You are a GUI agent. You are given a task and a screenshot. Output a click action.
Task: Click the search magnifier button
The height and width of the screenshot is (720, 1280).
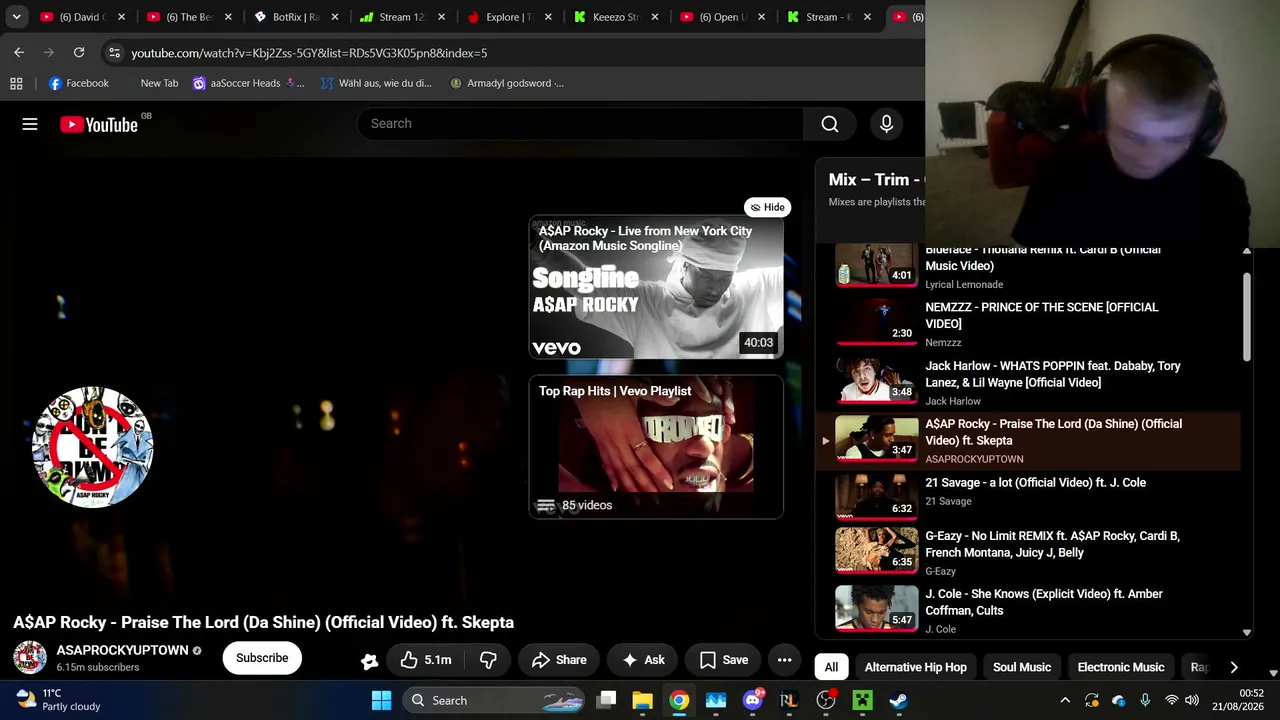point(830,124)
